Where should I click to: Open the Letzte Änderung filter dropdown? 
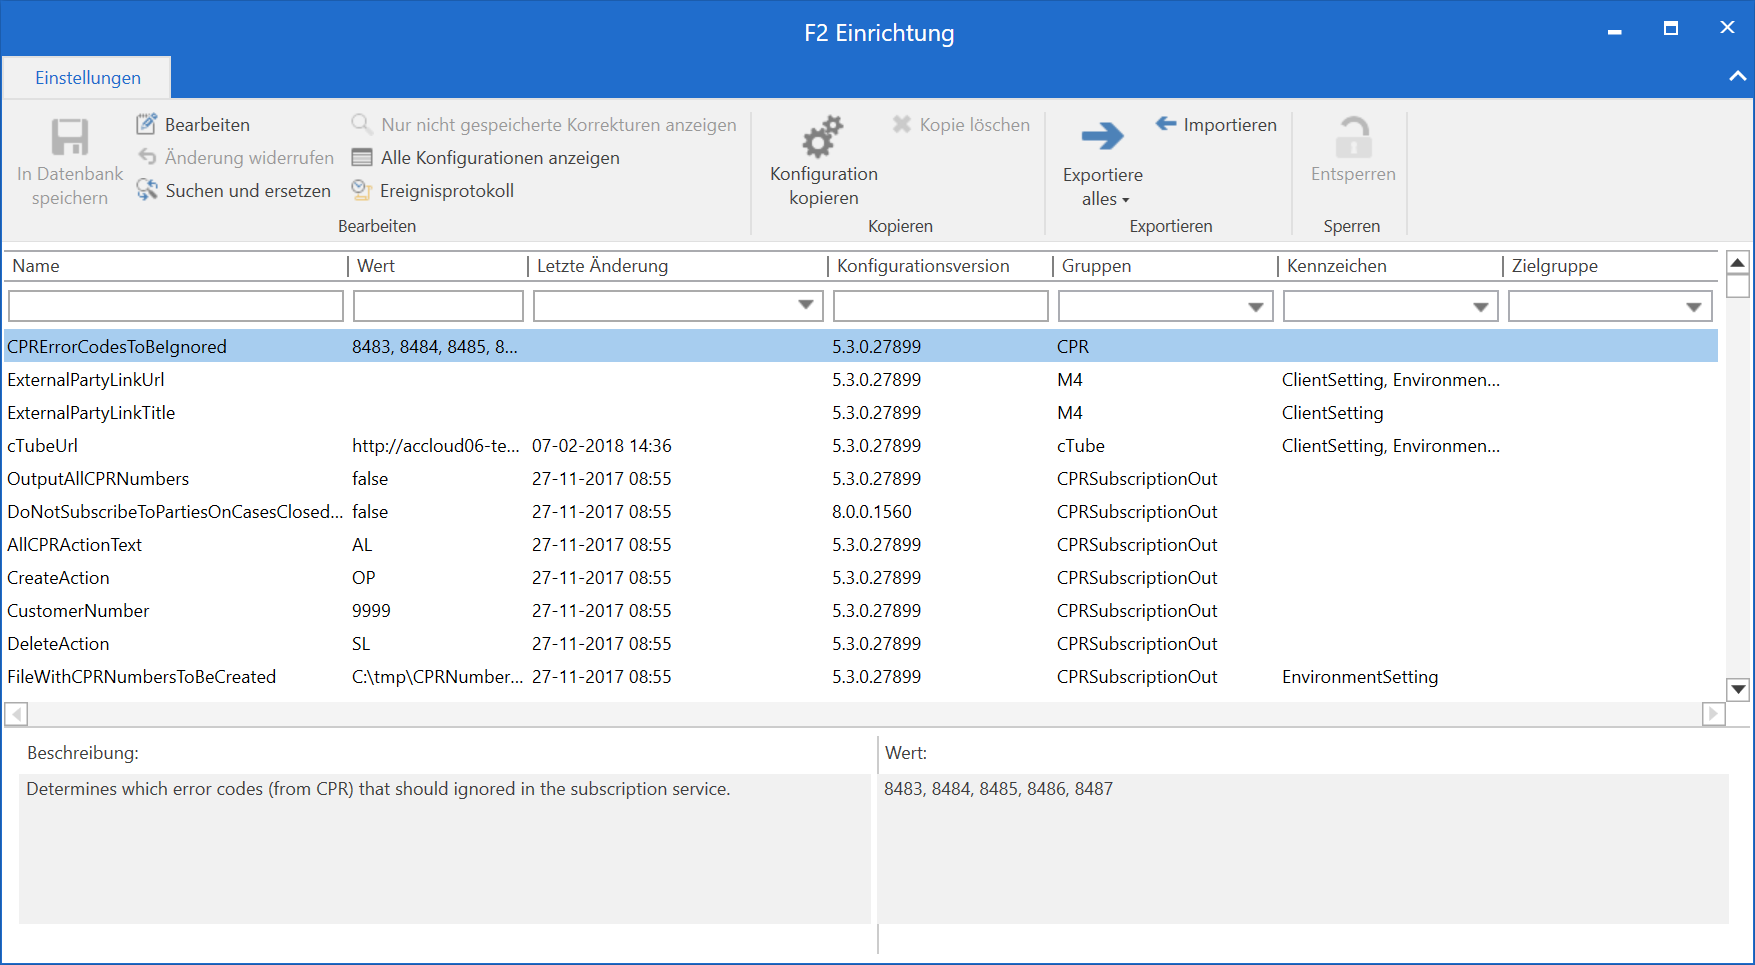(805, 306)
